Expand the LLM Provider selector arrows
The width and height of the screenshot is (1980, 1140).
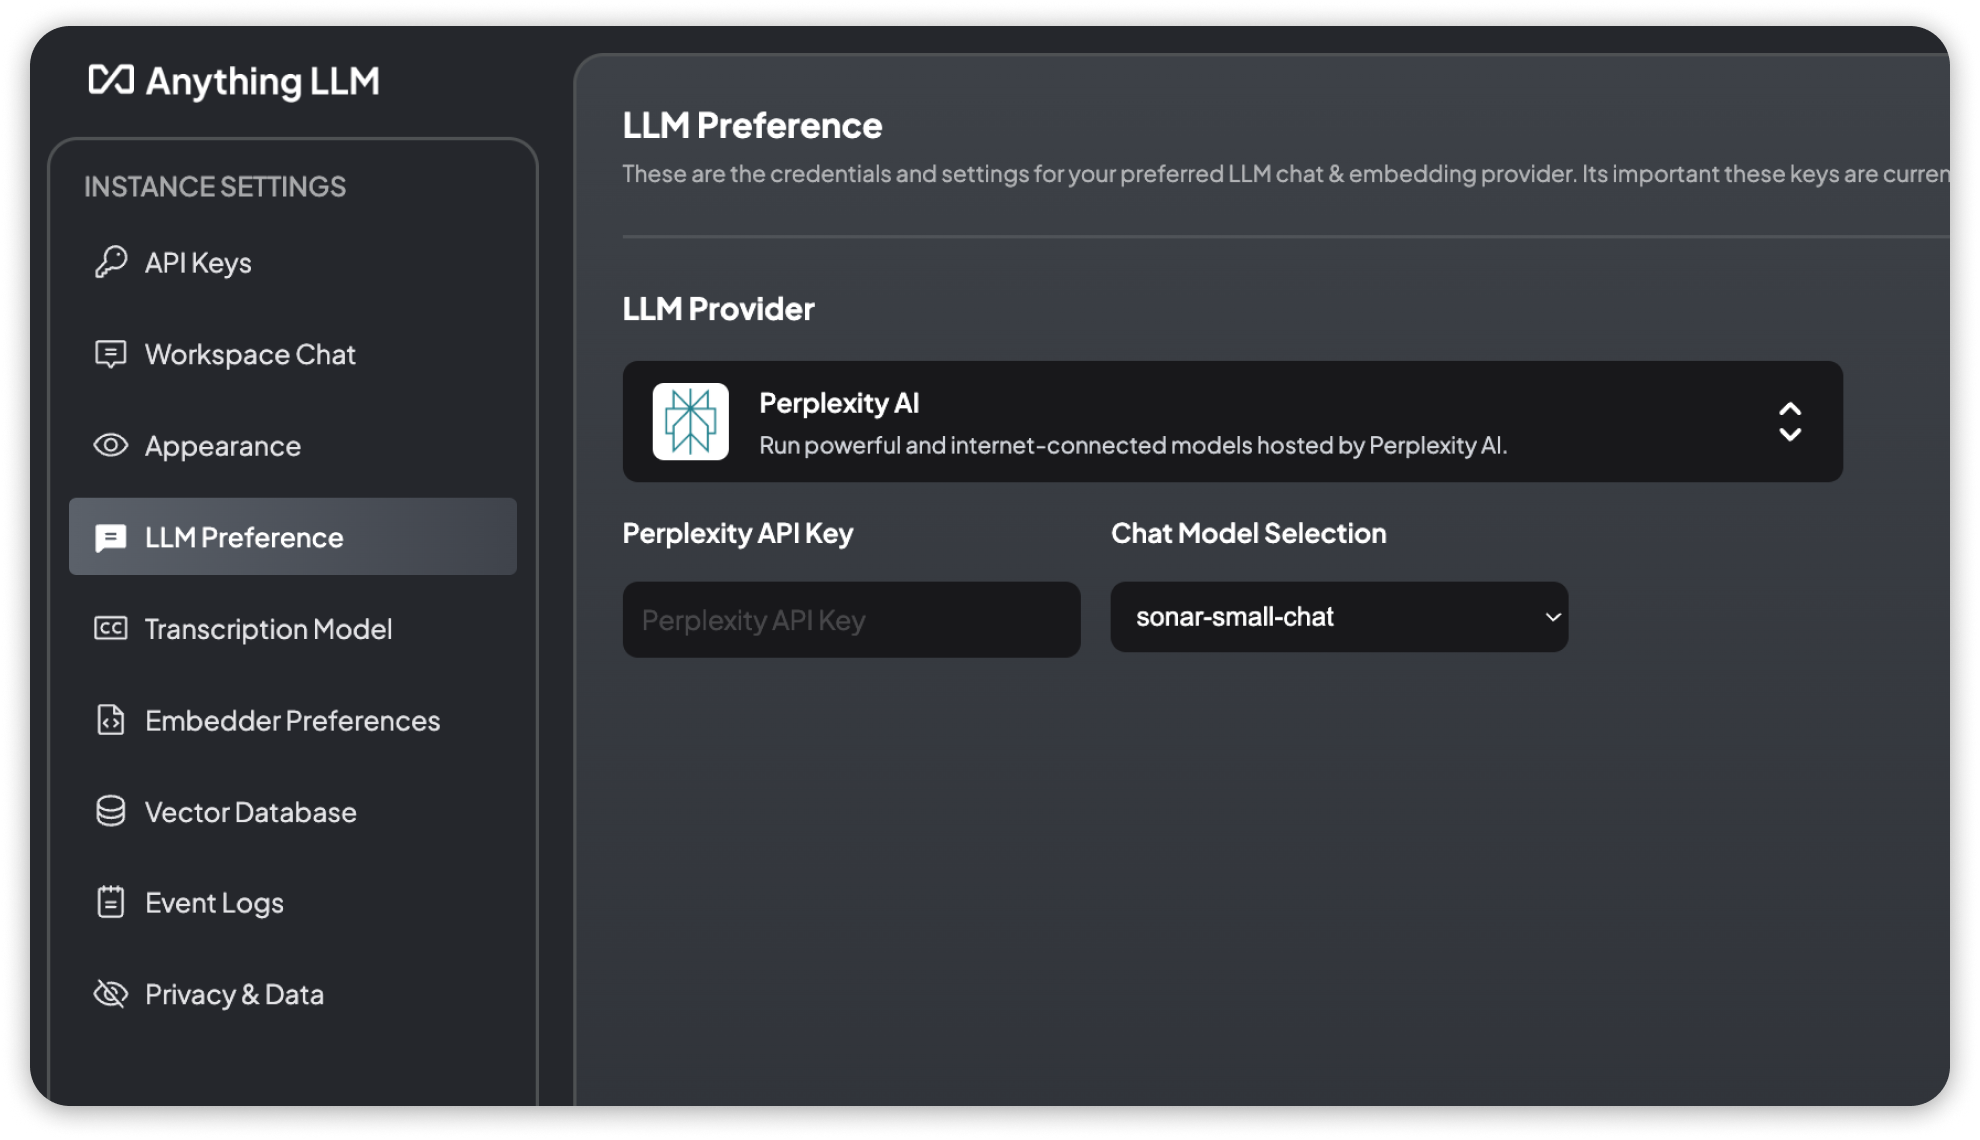[1790, 422]
